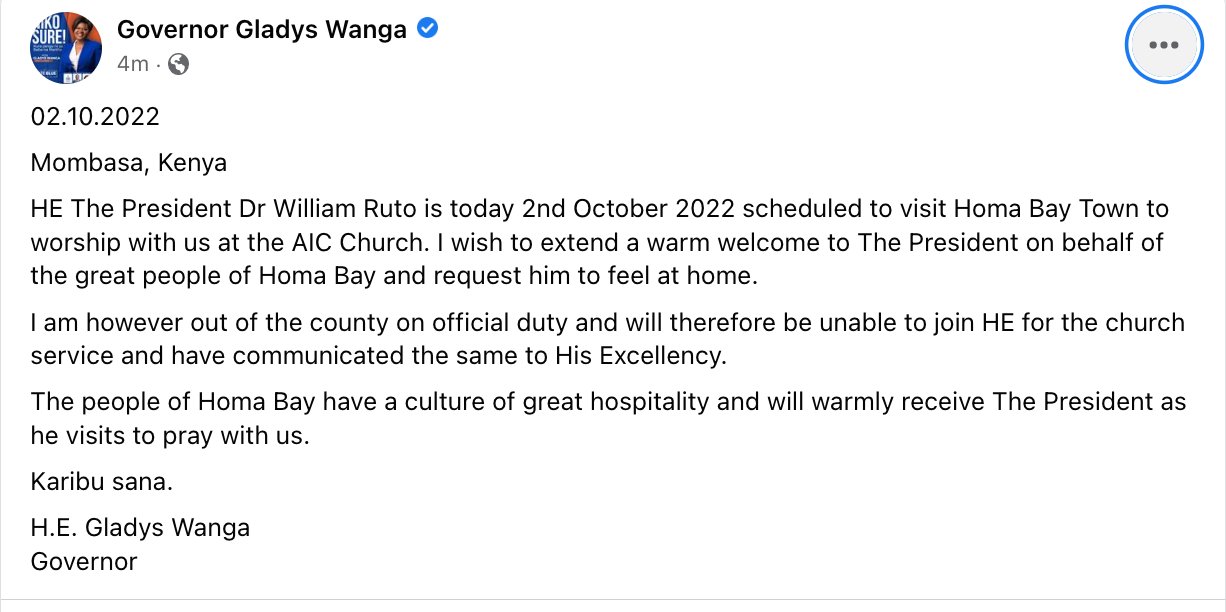
Task: Click the 4m post timestamp
Action: 132,65
